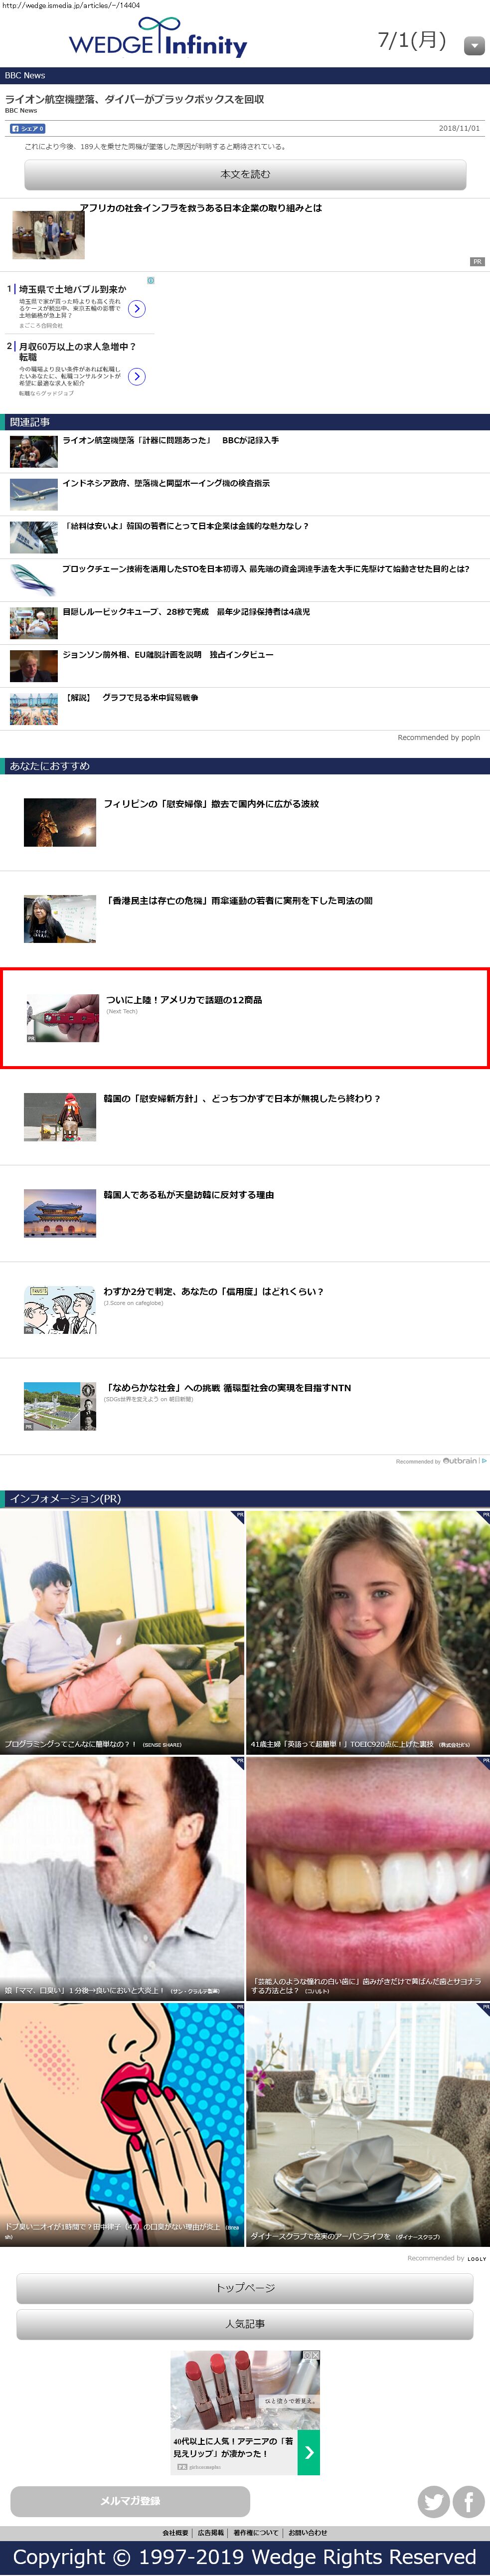Click the Recommended by popIn label
The image size is (490, 2576).
438,738
